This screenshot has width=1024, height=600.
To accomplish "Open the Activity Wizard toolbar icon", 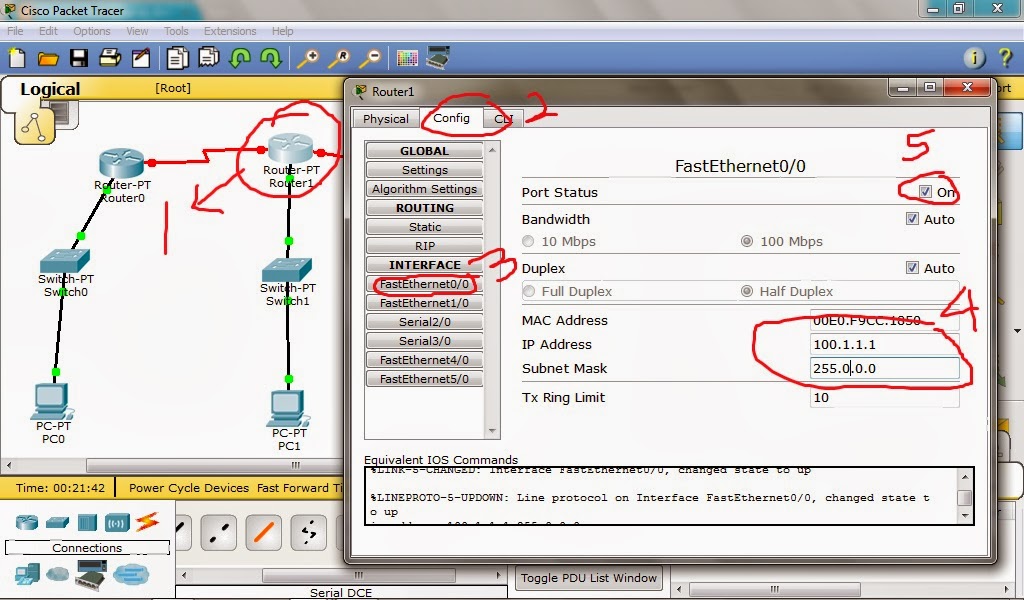I will [x=141, y=58].
